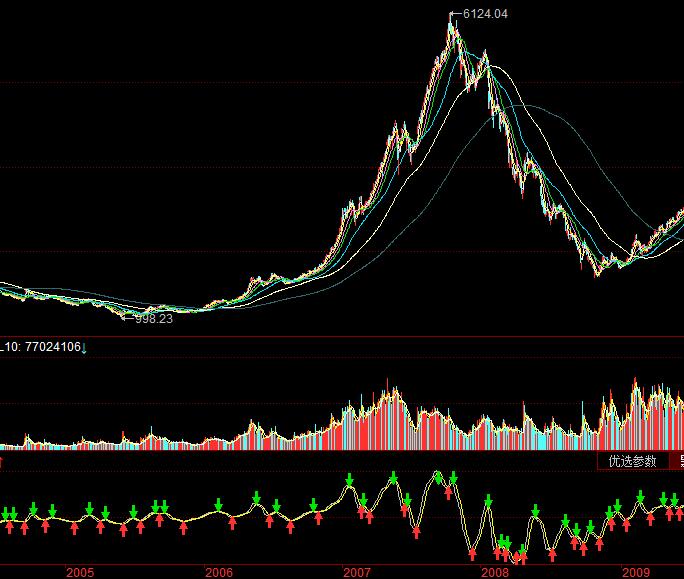This screenshot has height=579, width=684.
Task: Click the 998.23 lowest price label
Action: point(154,319)
